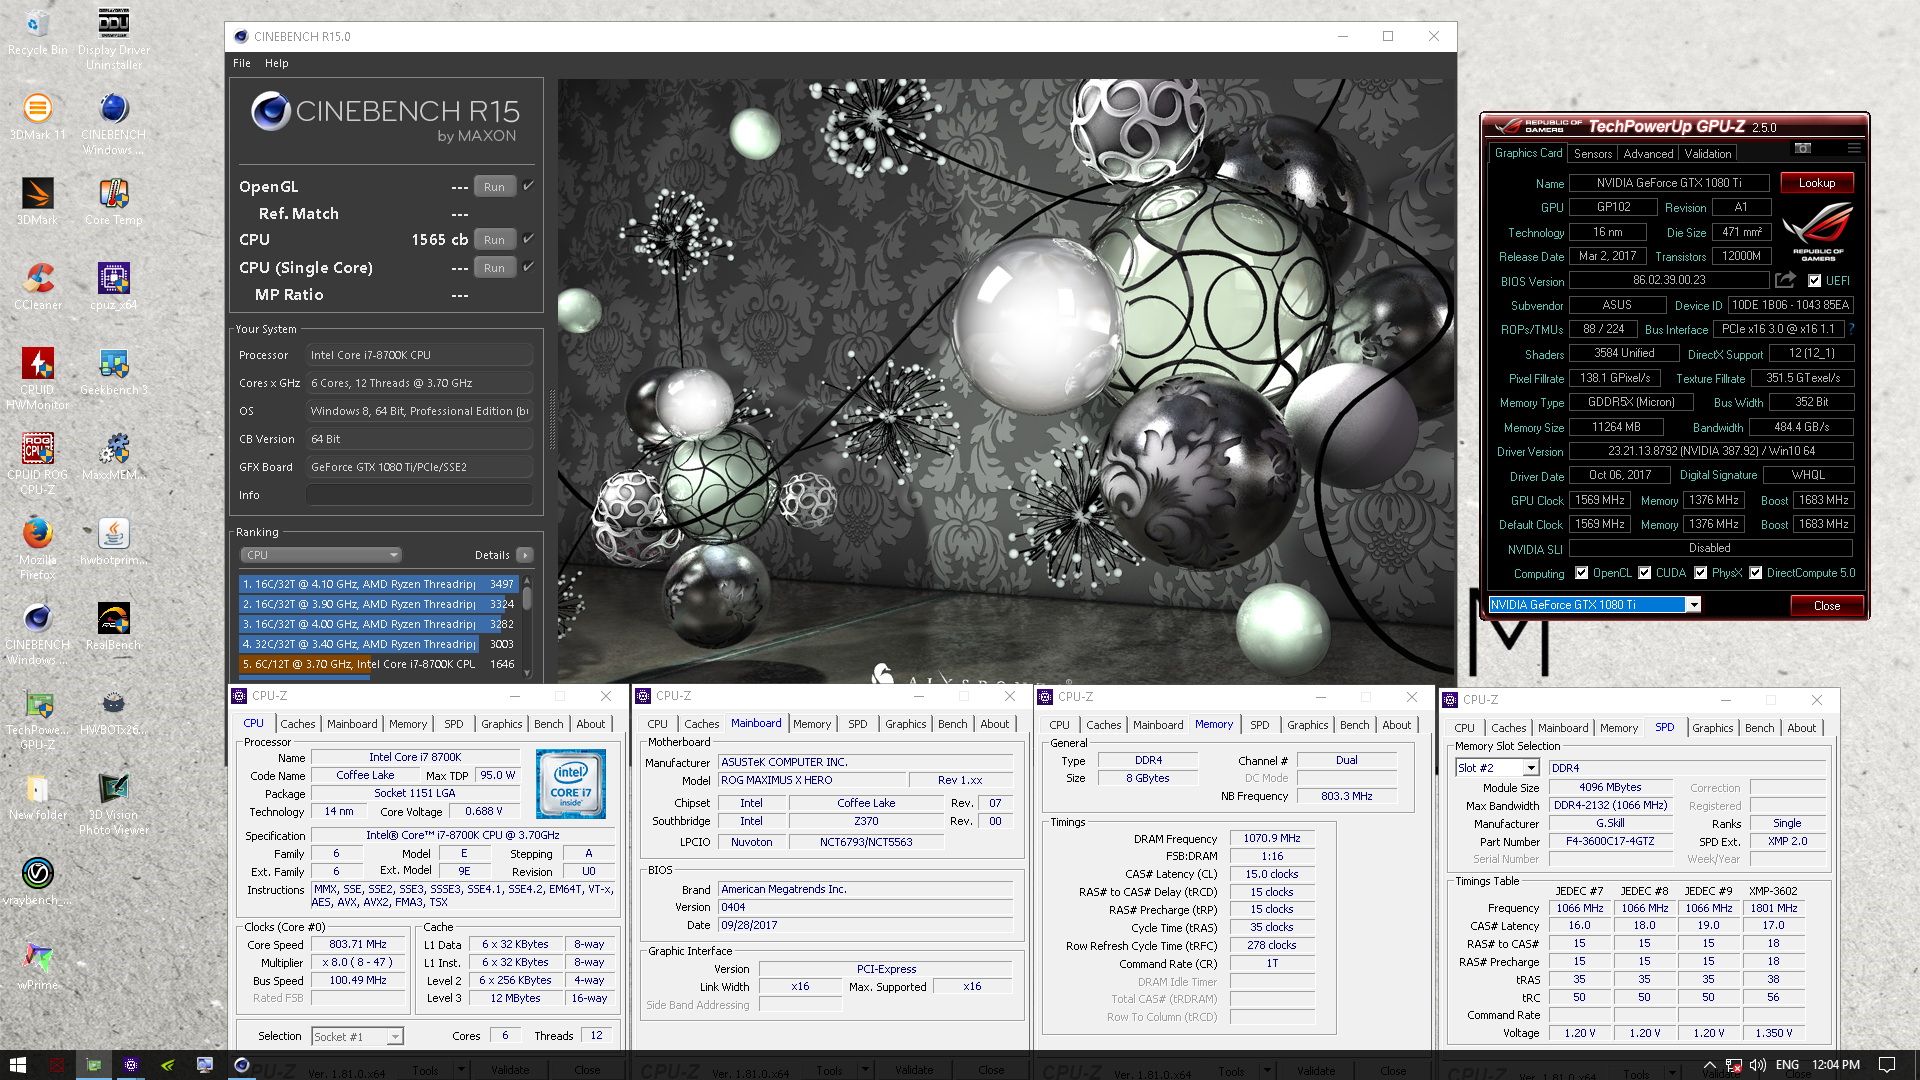The image size is (1920, 1080).
Task: Open the 3DMark 11 desktop shortcut
Action: point(37,117)
